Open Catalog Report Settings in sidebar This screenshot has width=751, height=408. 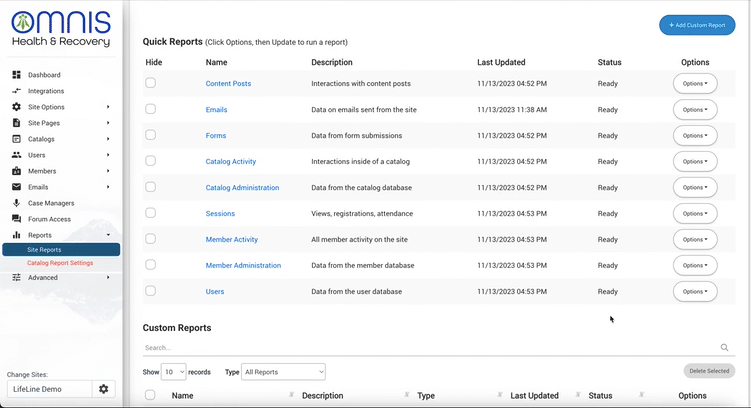click(60, 263)
